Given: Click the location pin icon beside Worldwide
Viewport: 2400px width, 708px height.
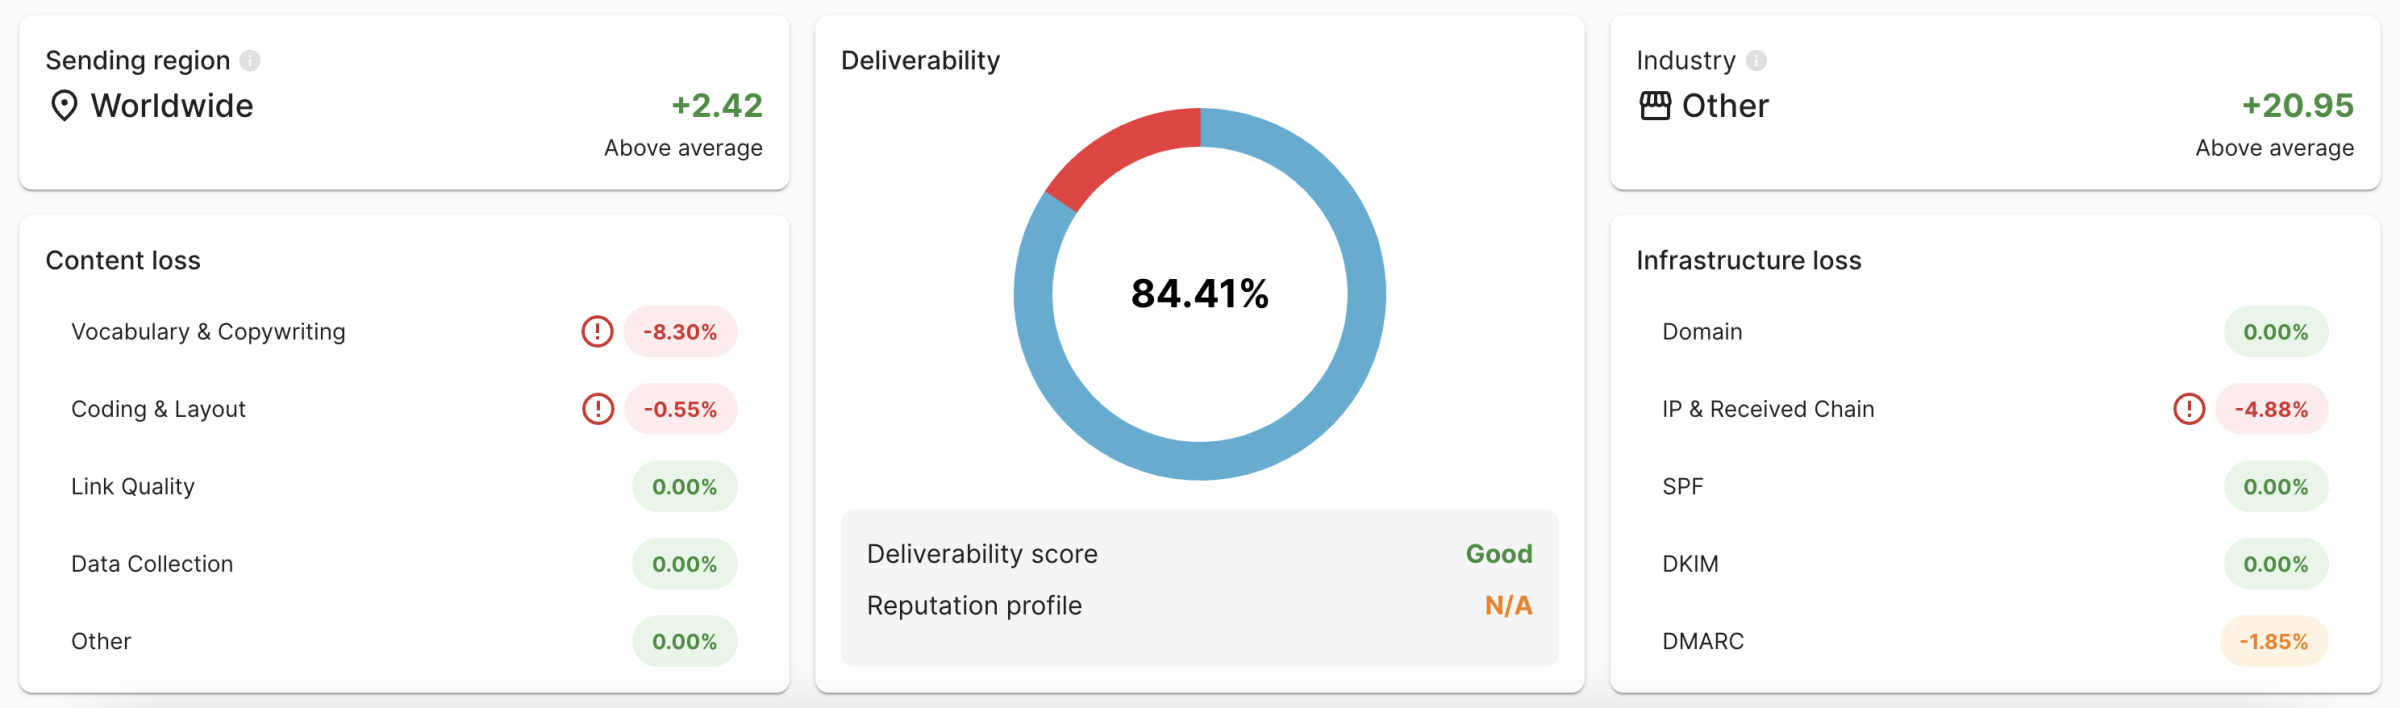Looking at the screenshot, I should coord(65,106).
